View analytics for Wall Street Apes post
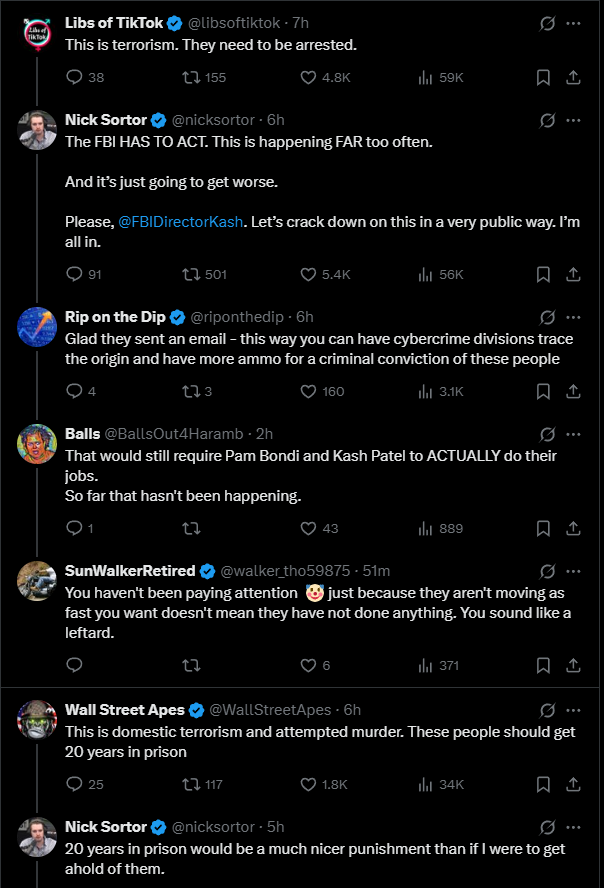This screenshot has width=604, height=888. click(x=441, y=784)
